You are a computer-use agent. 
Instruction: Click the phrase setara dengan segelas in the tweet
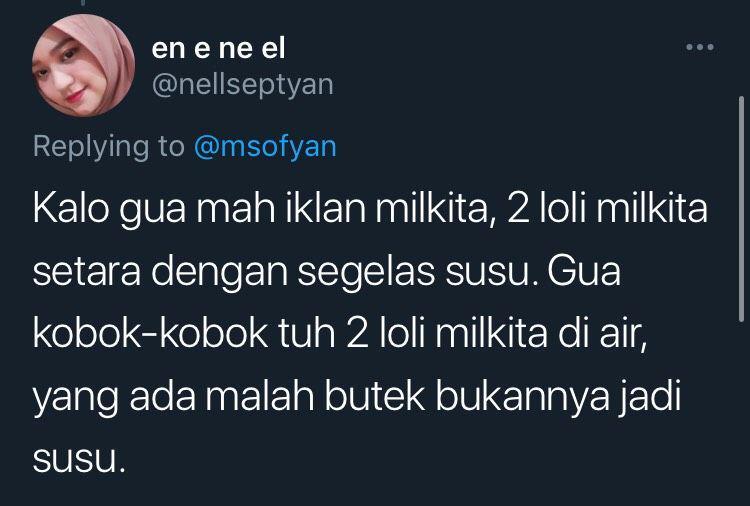(x=233, y=273)
